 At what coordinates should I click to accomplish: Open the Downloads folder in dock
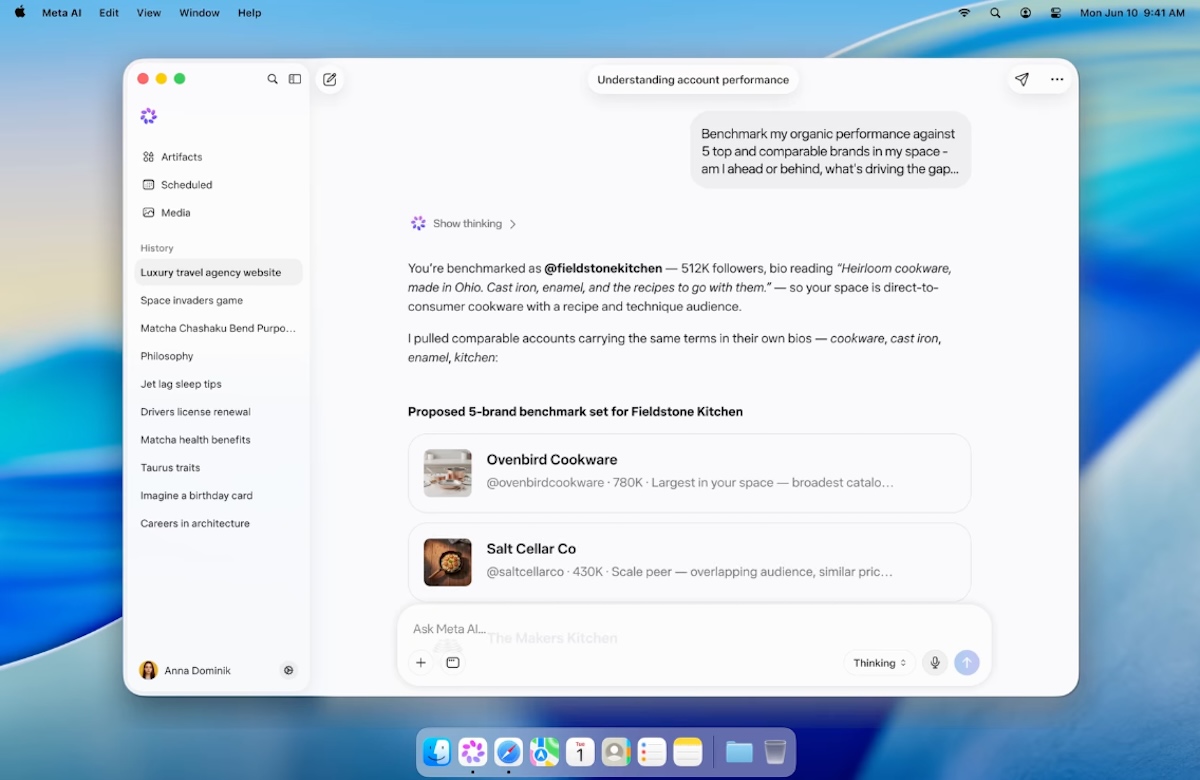tap(739, 752)
